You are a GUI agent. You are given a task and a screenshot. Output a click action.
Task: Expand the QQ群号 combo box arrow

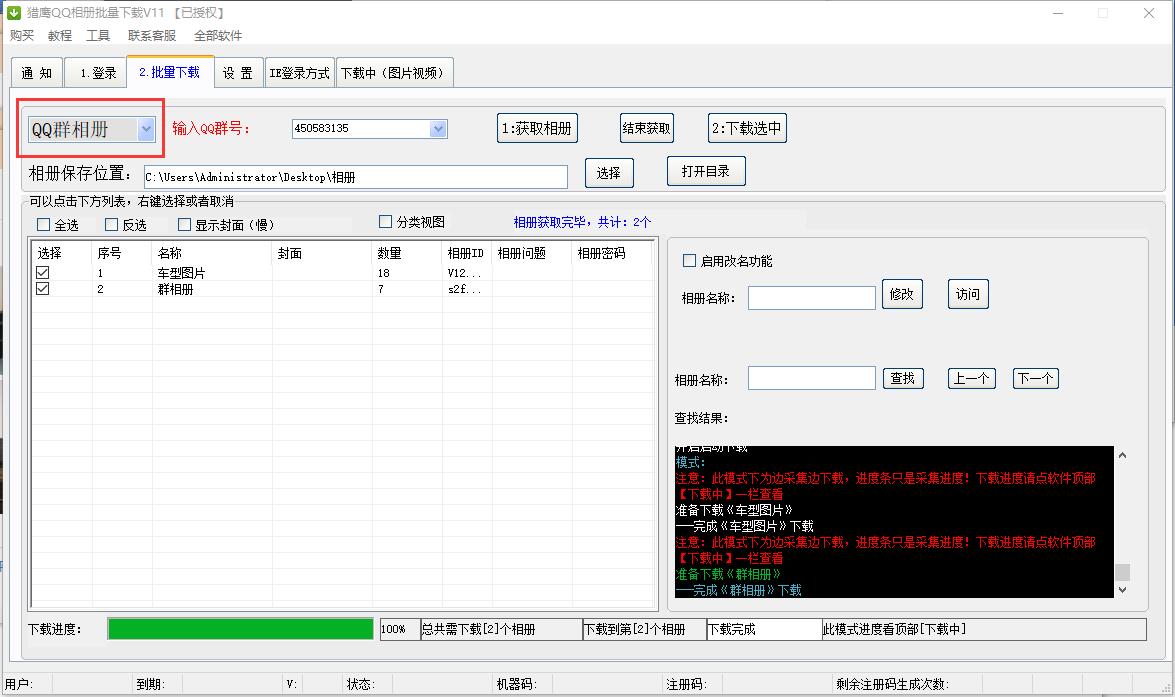[x=438, y=129]
